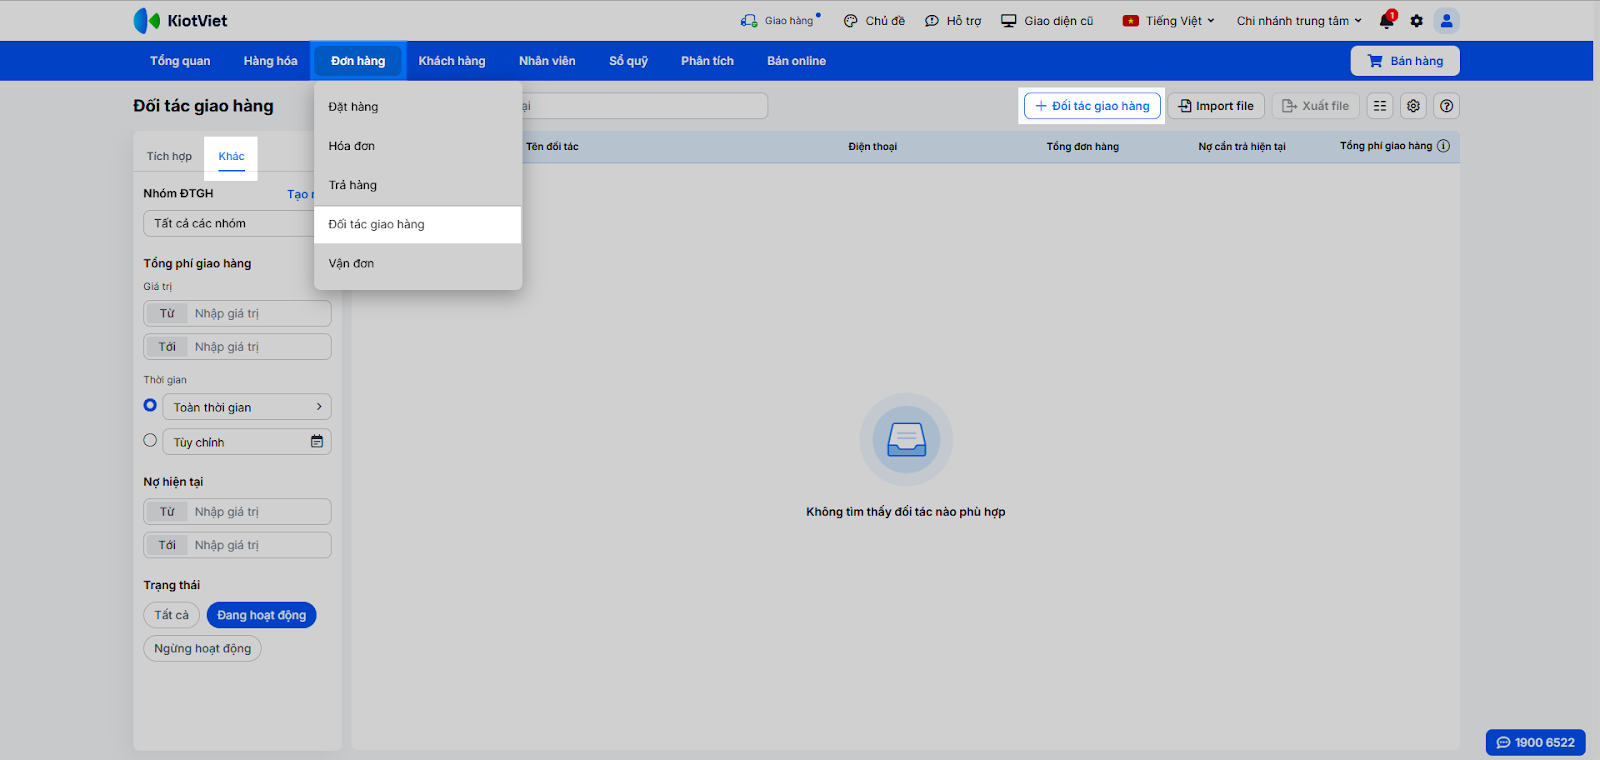The image size is (1600, 760).
Task: Click the table settings gear icon
Action: pyautogui.click(x=1413, y=106)
